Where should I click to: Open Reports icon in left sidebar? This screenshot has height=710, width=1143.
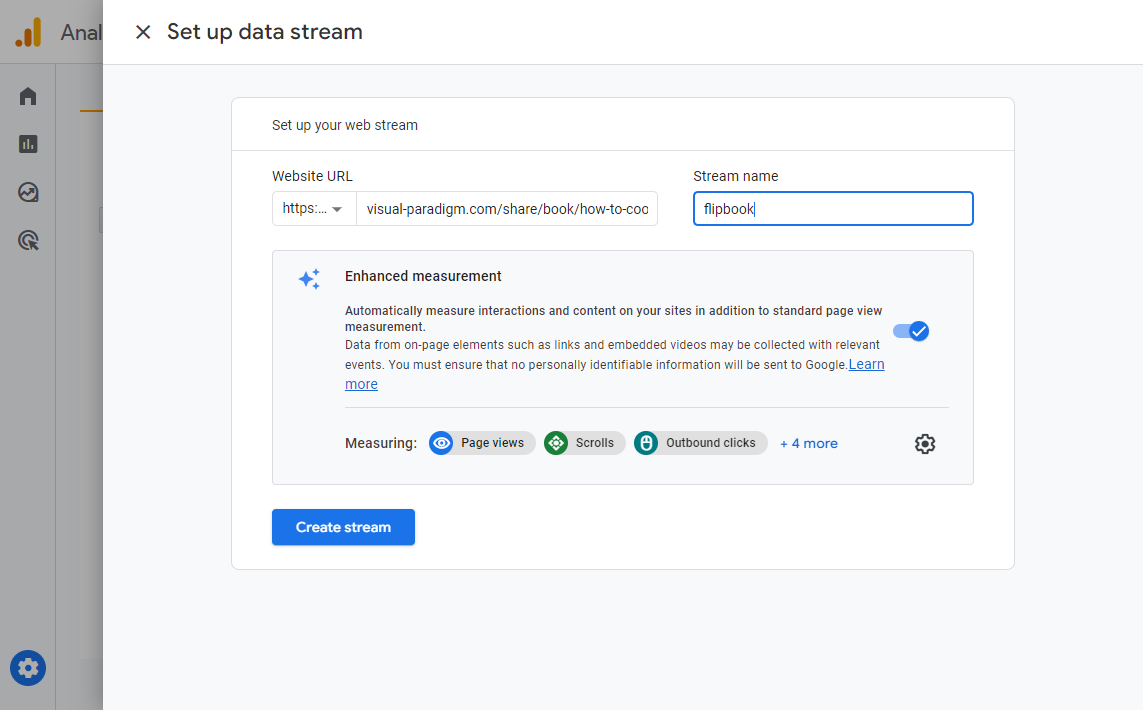coord(28,144)
